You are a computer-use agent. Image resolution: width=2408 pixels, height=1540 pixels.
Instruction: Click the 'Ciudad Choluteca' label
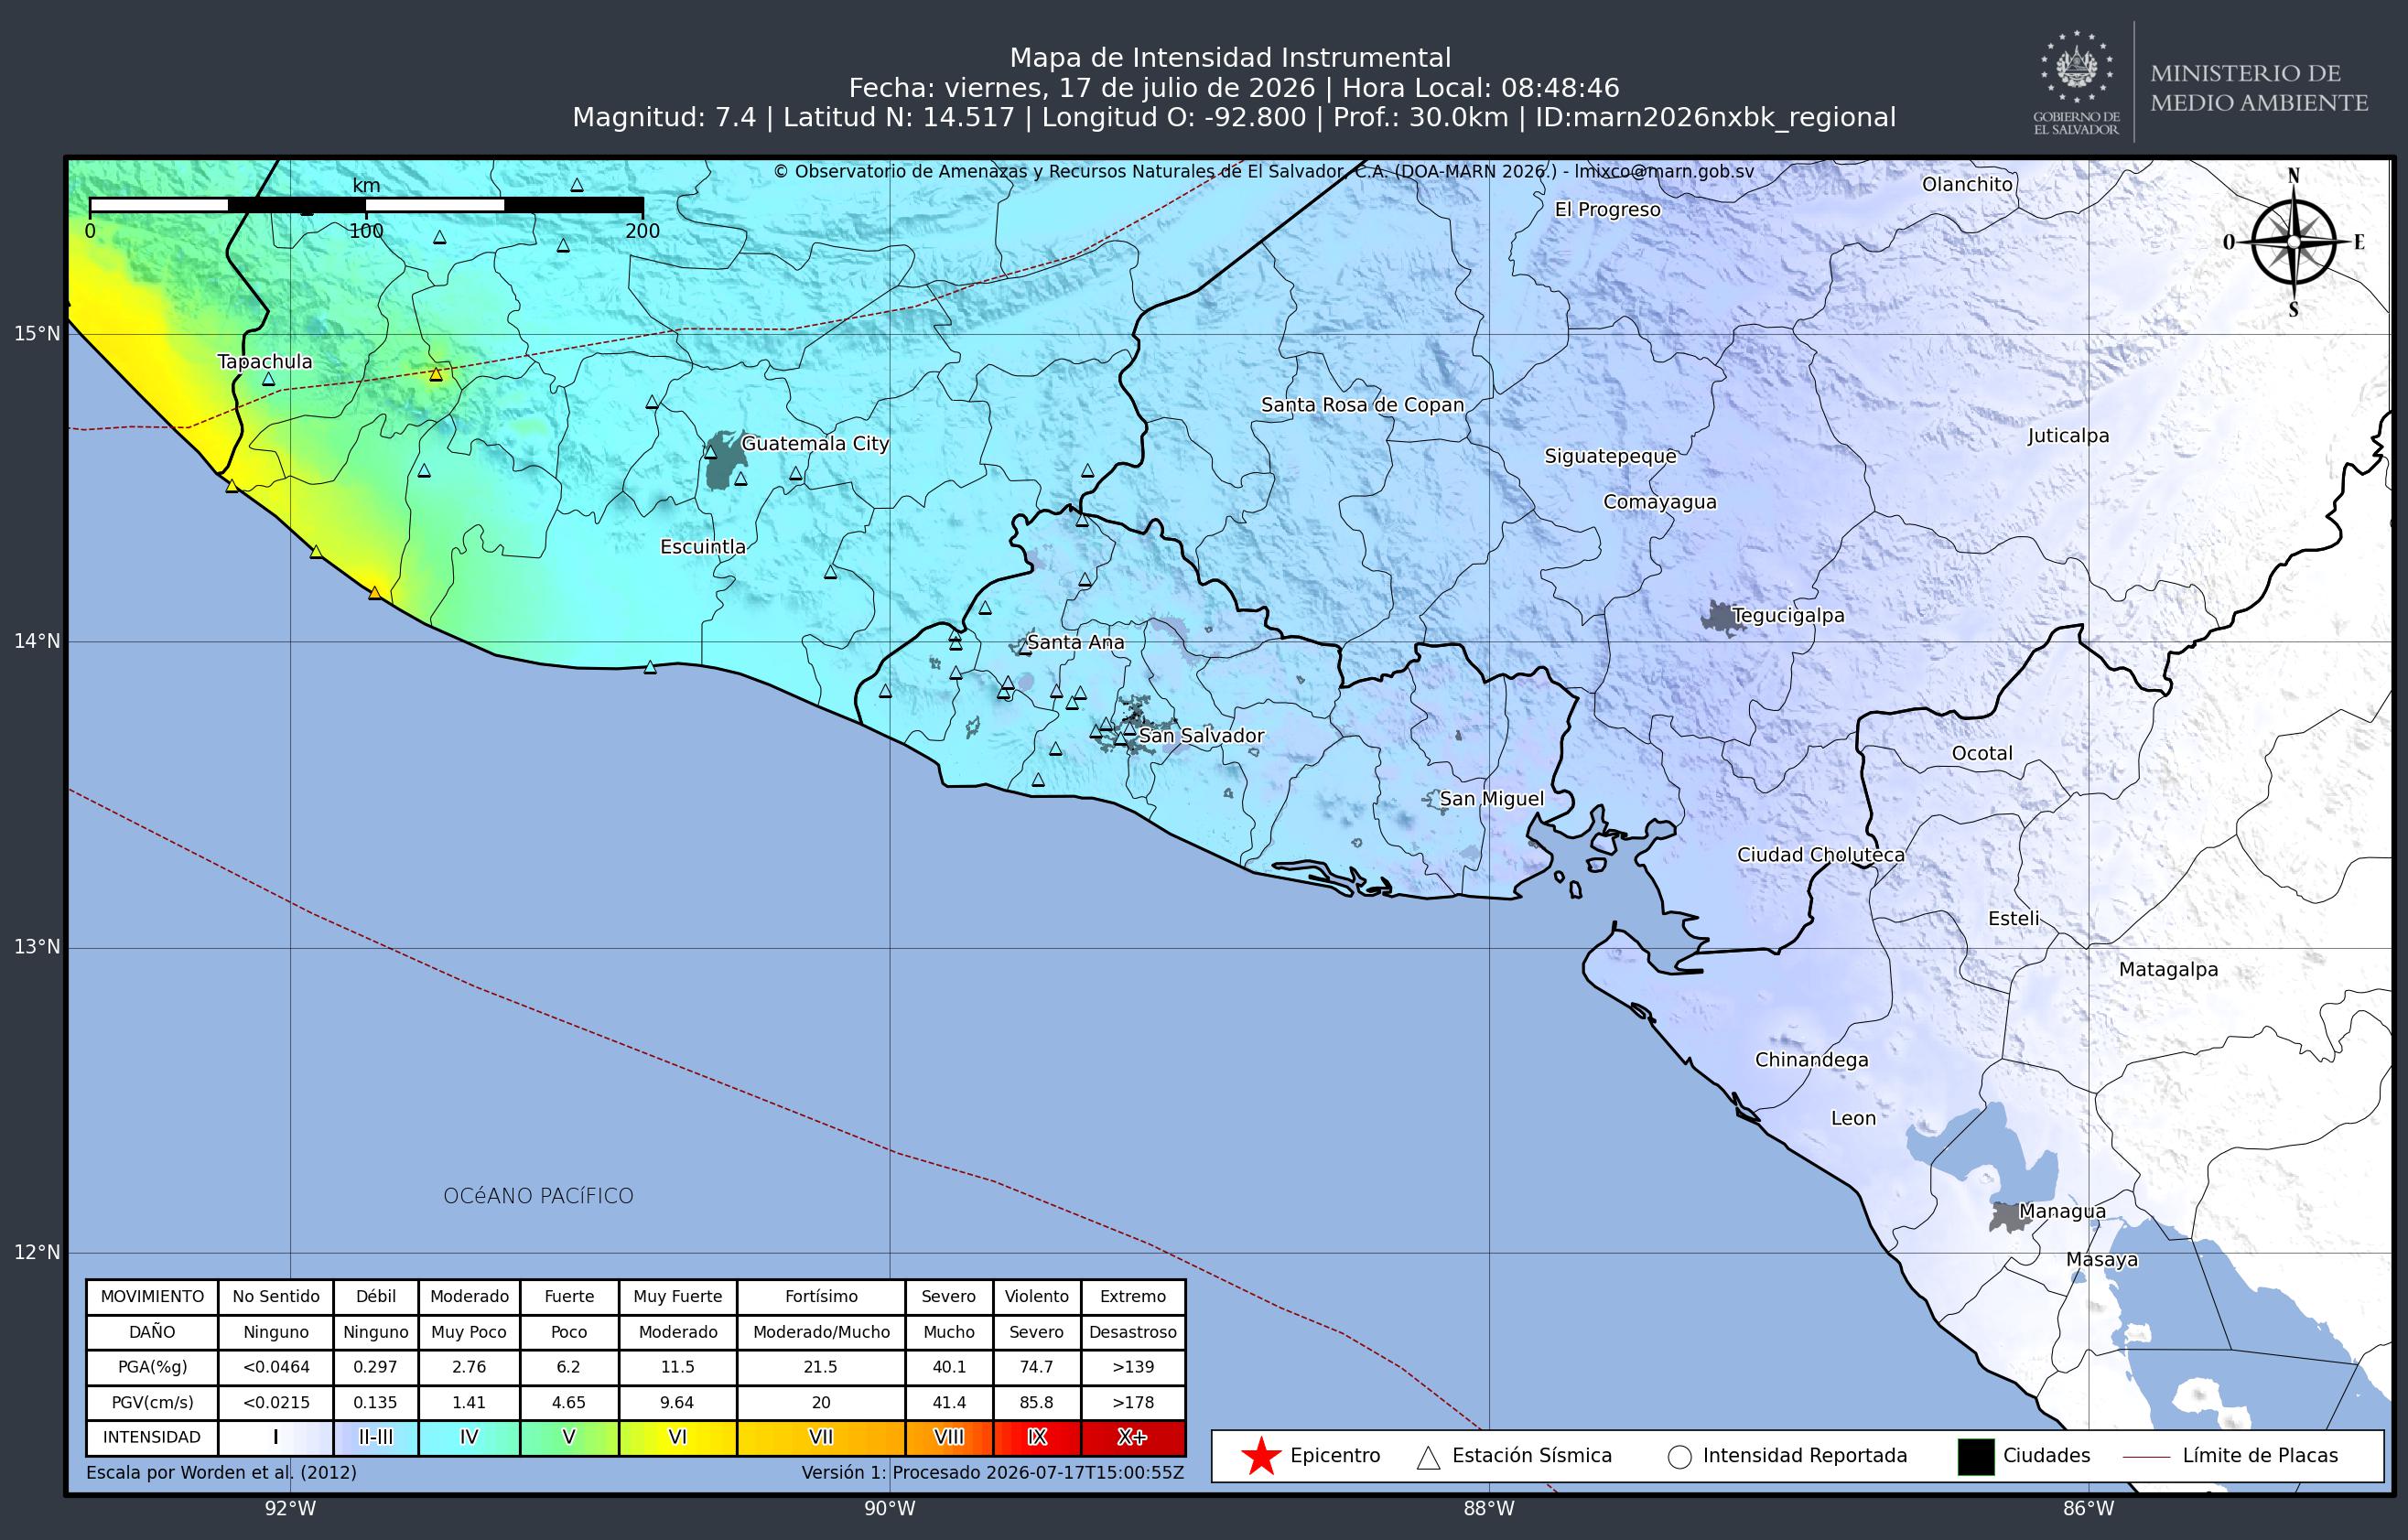tap(1820, 855)
